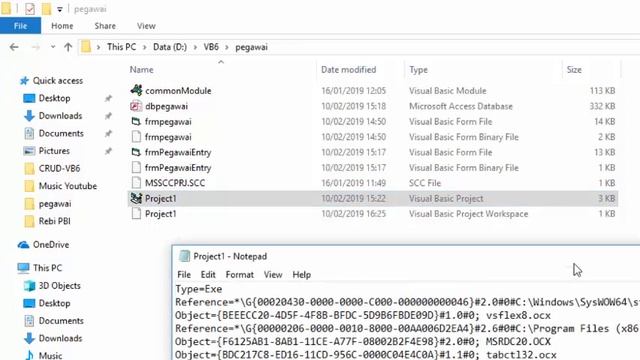Open Pictures in Quick access
Screen dimensions: 640x360
pos(54,151)
